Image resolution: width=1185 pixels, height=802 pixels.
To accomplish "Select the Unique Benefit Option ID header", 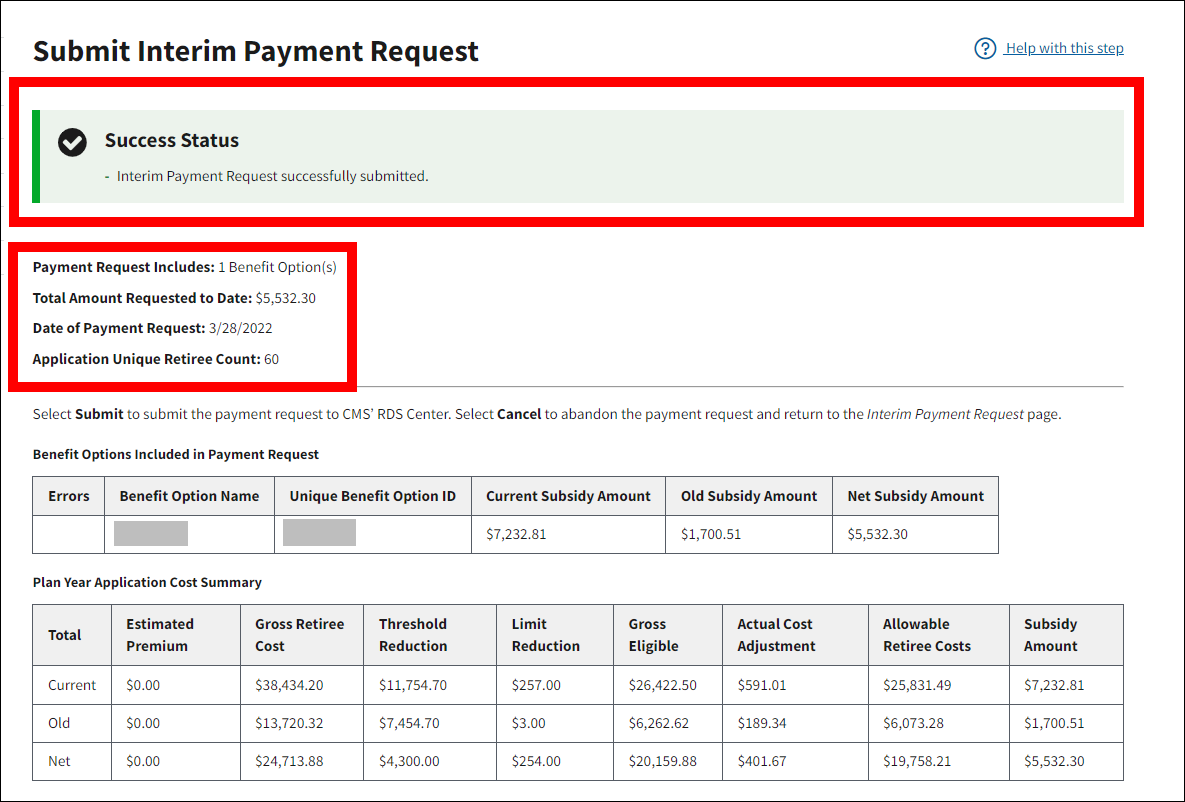I will click(x=372, y=496).
